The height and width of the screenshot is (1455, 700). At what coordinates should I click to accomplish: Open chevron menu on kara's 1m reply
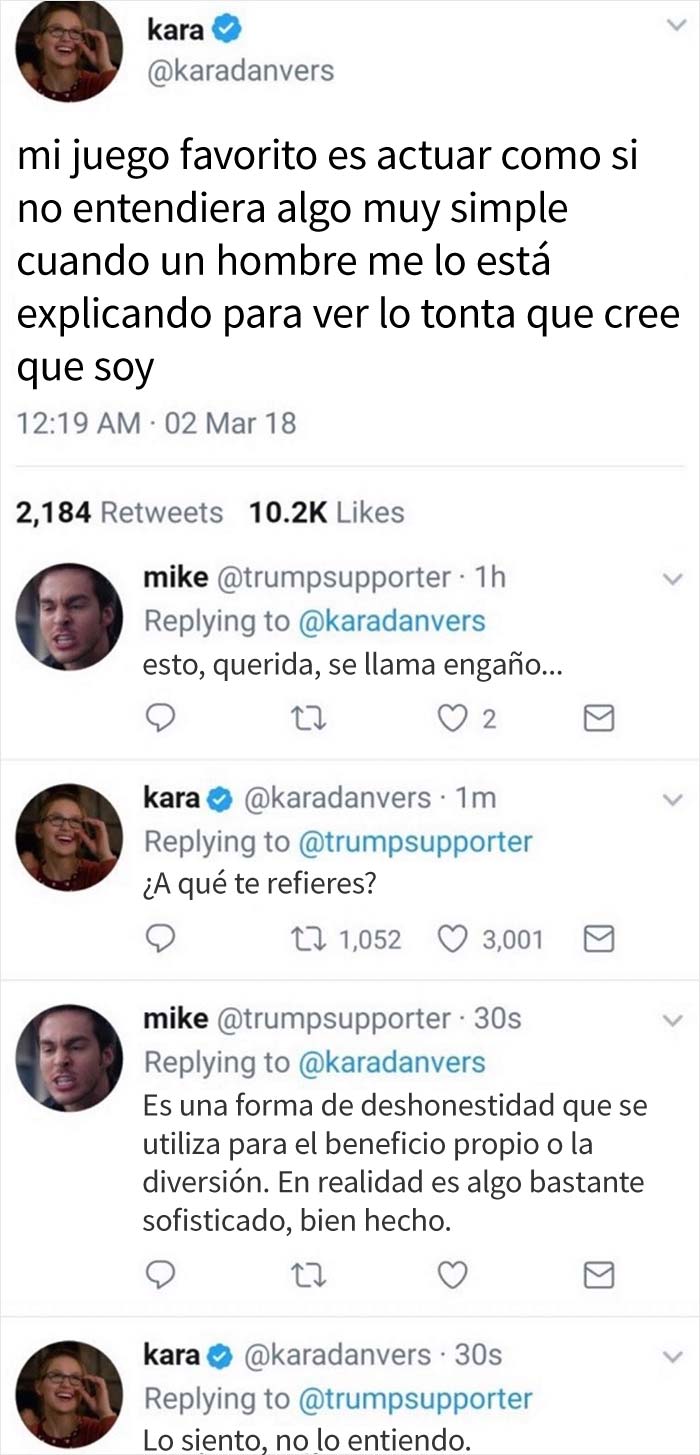[x=673, y=798]
